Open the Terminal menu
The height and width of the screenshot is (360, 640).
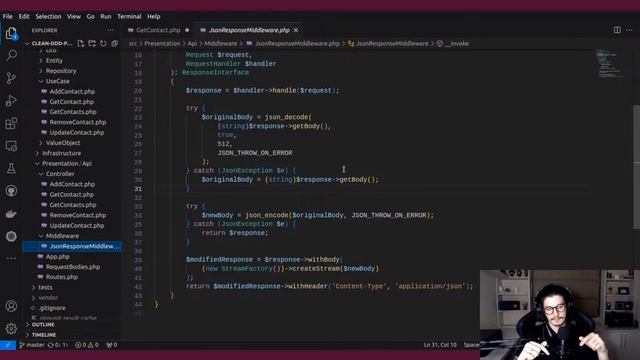point(129,16)
